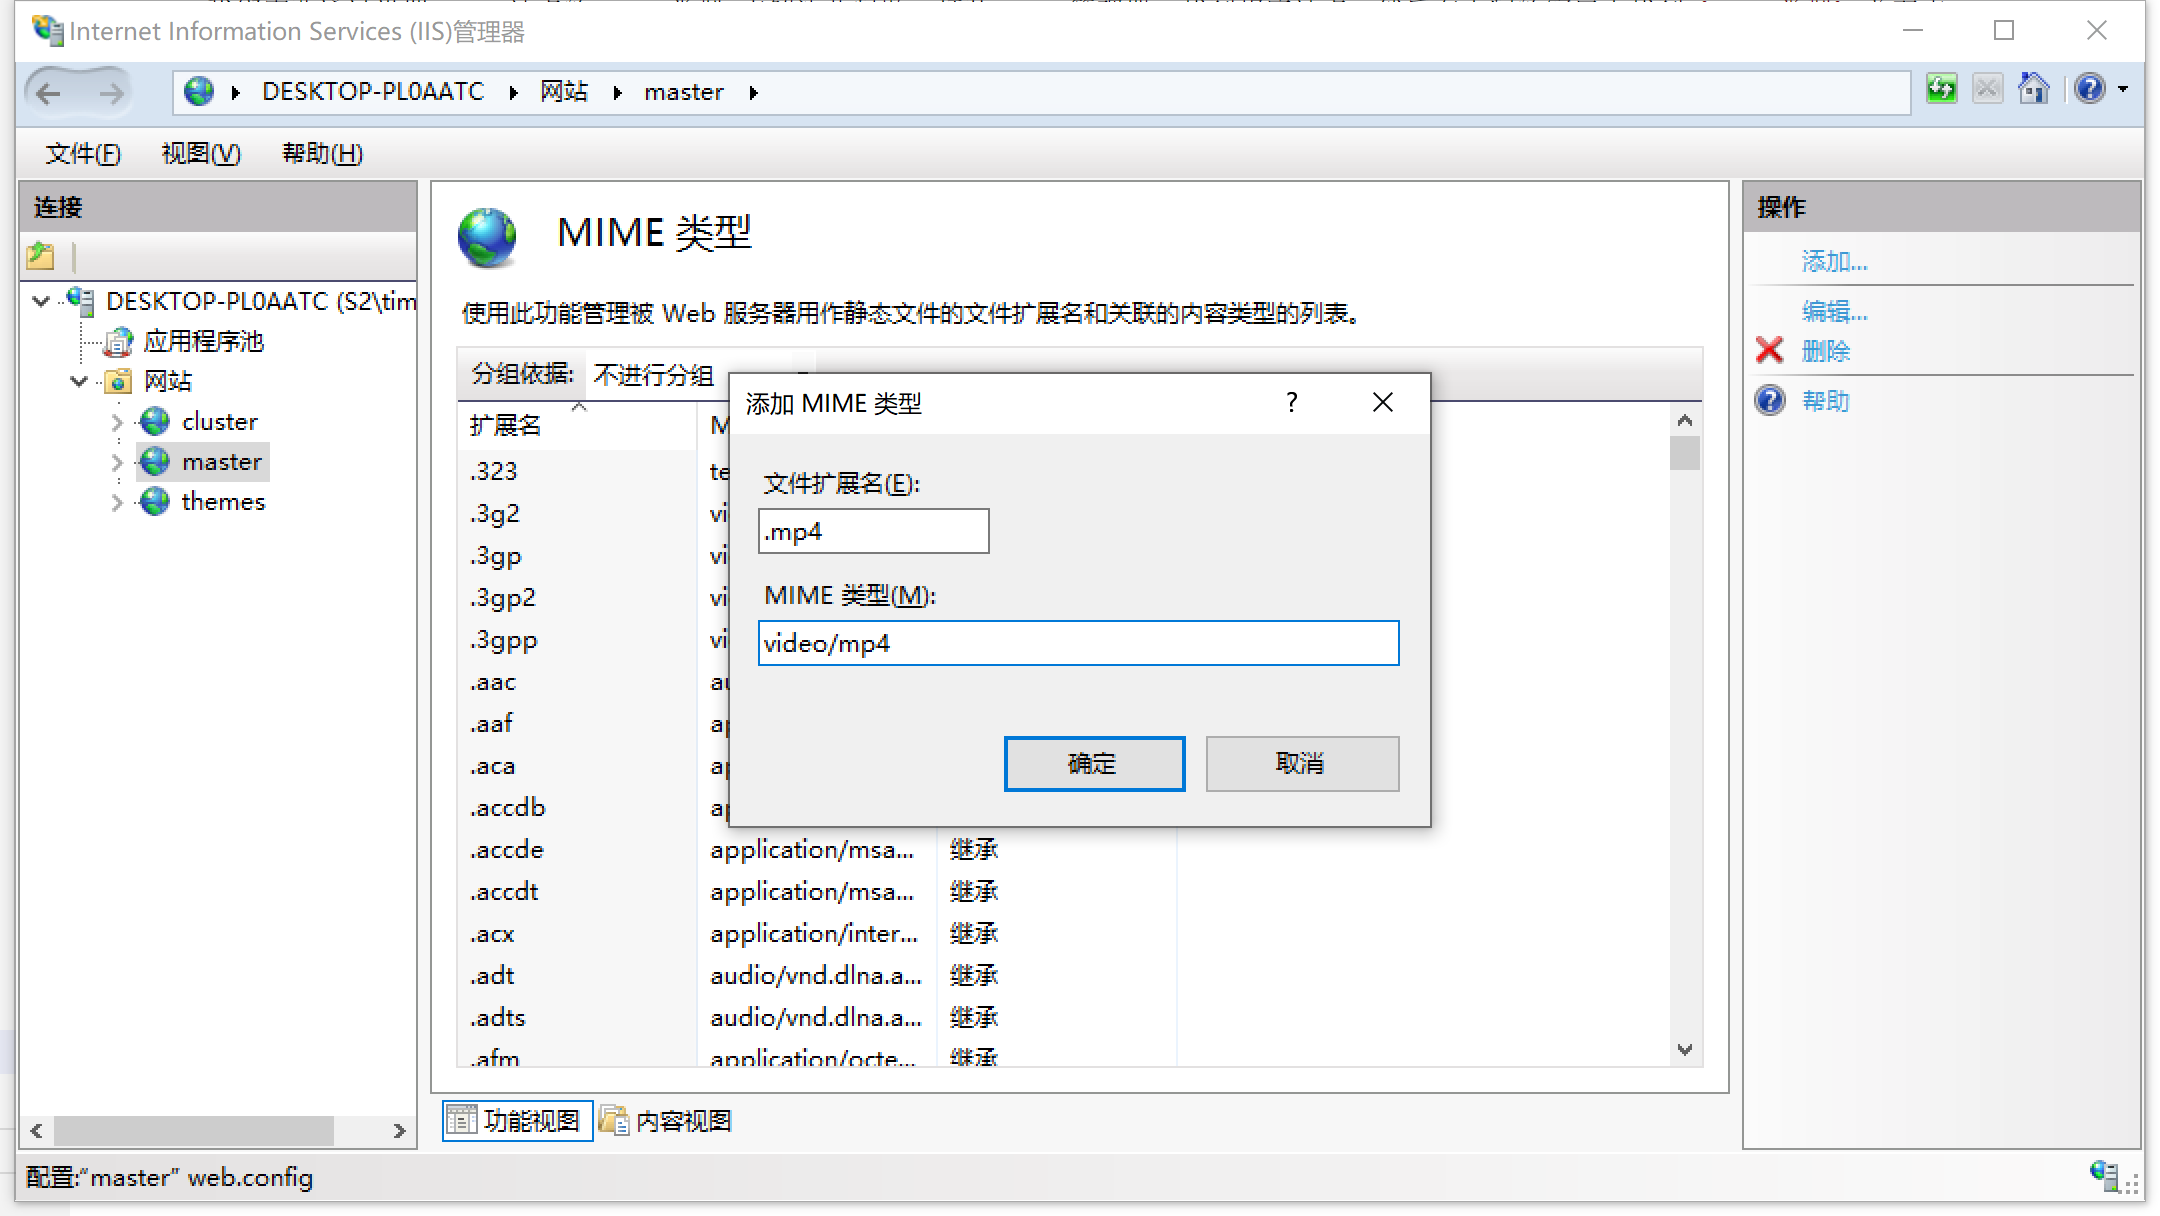The width and height of the screenshot is (2160, 1216).
Task: Click the connect icon in Connections panel
Action: 41,256
